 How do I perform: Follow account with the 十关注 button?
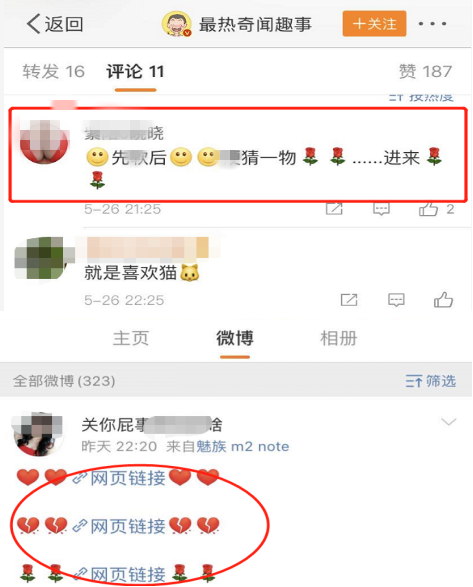coord(374,24)
